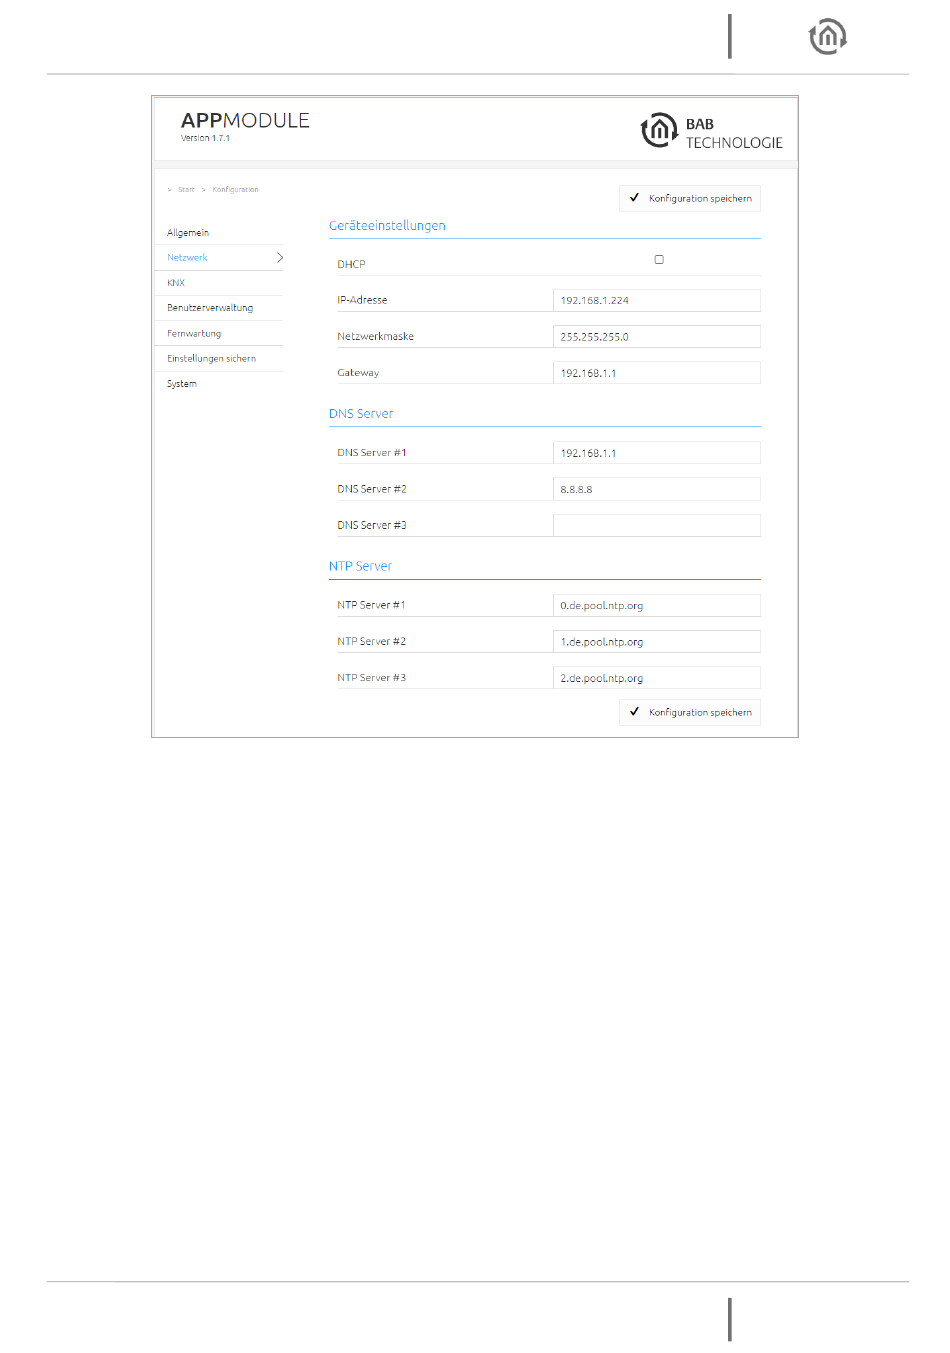The image size is (950, 1353).
Task: Click the Start breadcrumb link
Action: pos(186,190)
